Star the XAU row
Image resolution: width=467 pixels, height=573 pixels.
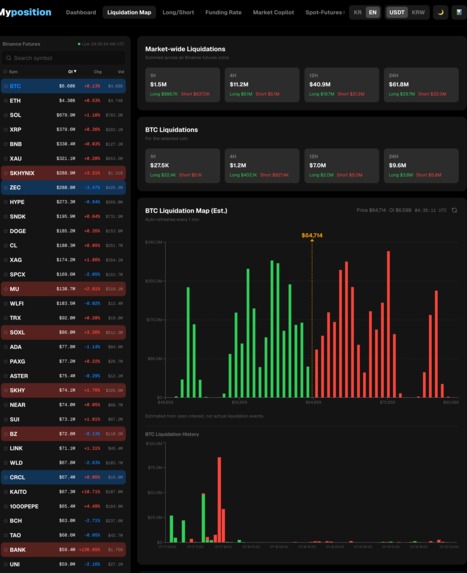coord(5,159)
